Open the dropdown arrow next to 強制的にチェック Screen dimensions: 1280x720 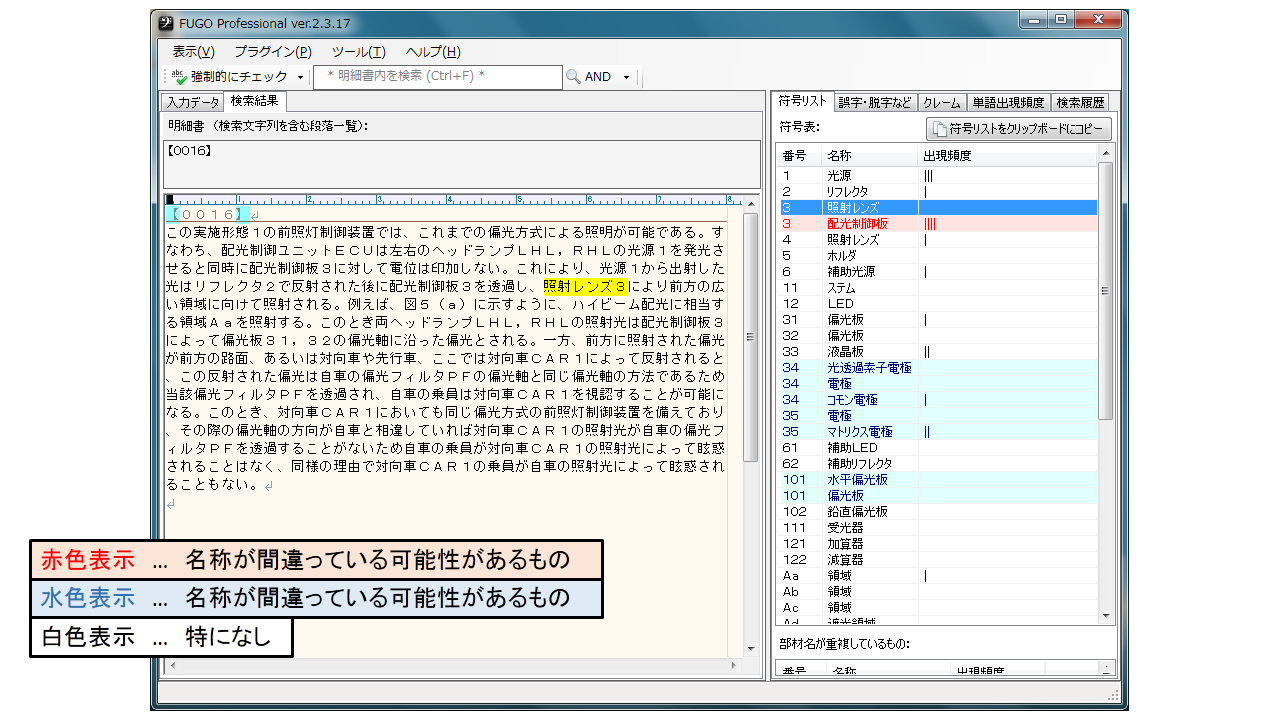[x=301, y=77]
